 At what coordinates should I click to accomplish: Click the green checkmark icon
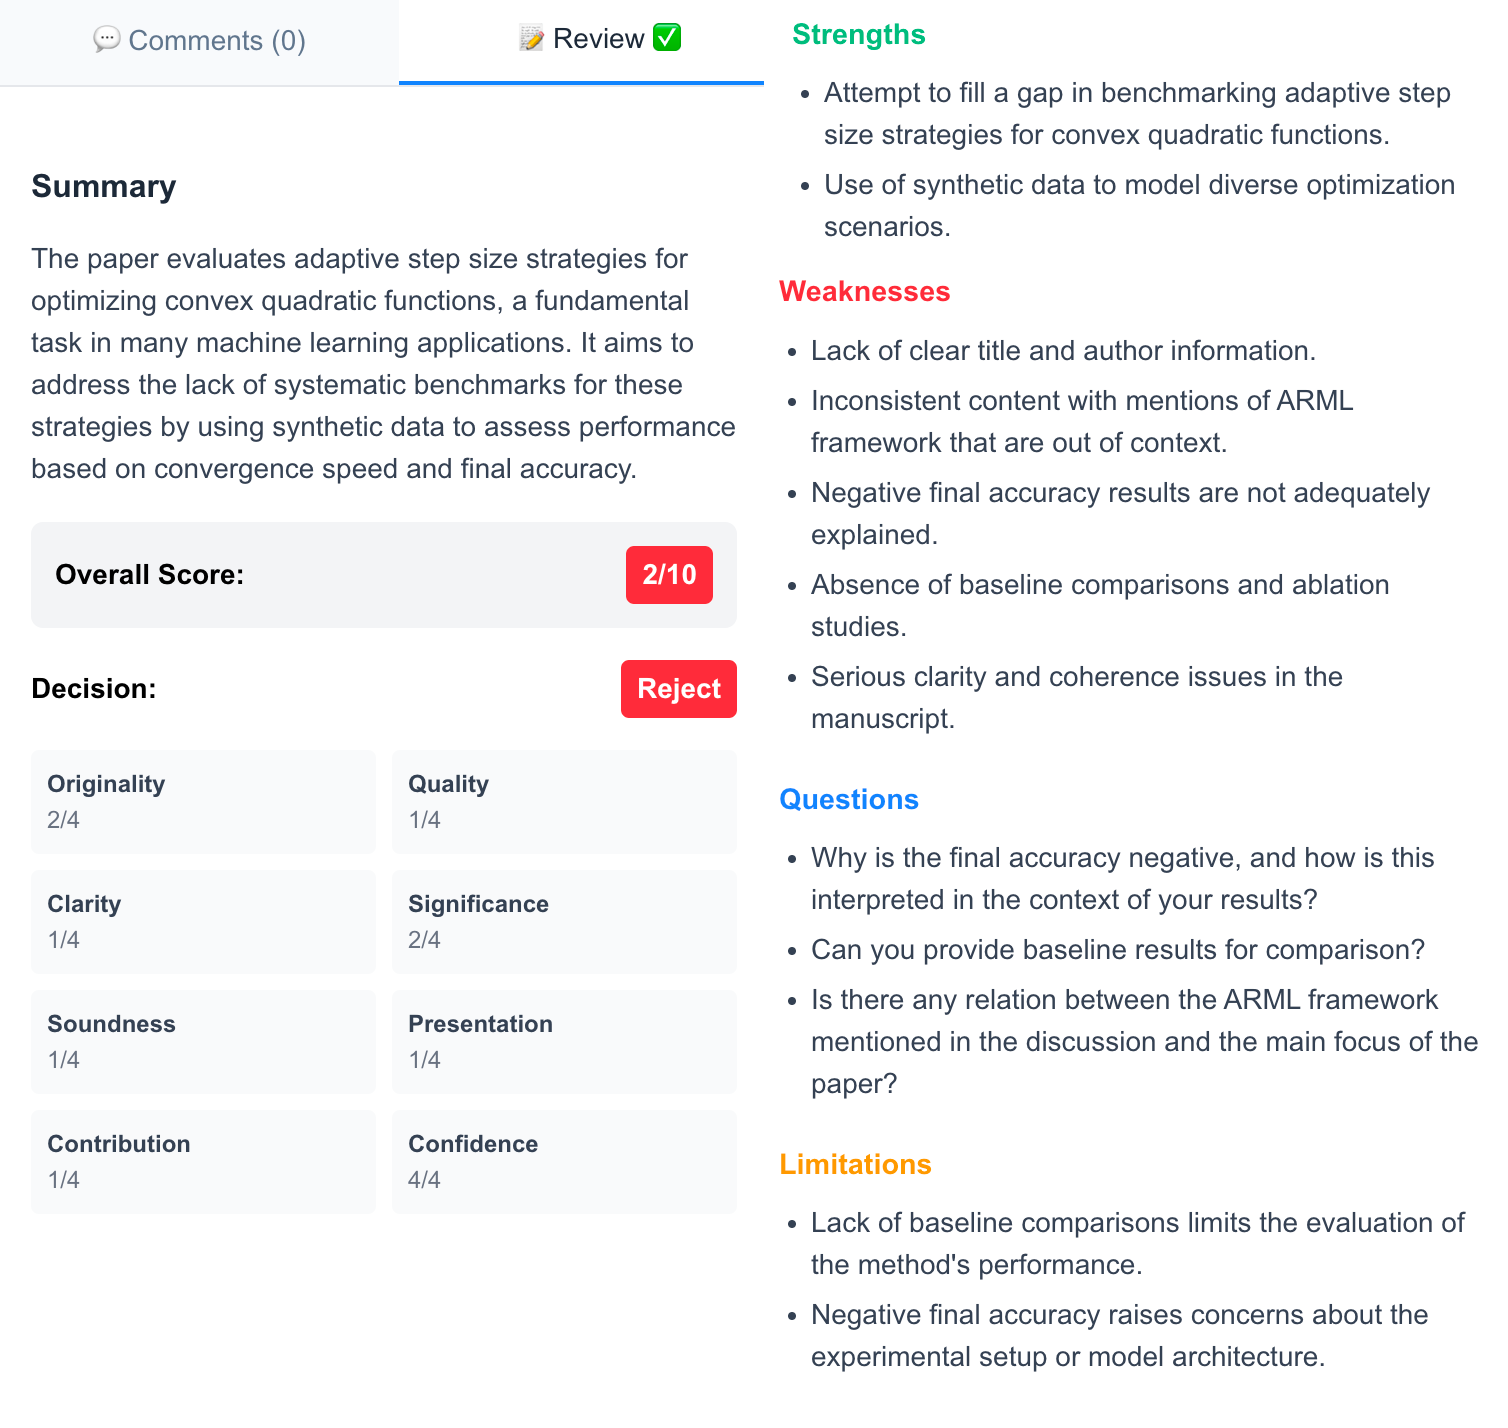tap(667, 38)
